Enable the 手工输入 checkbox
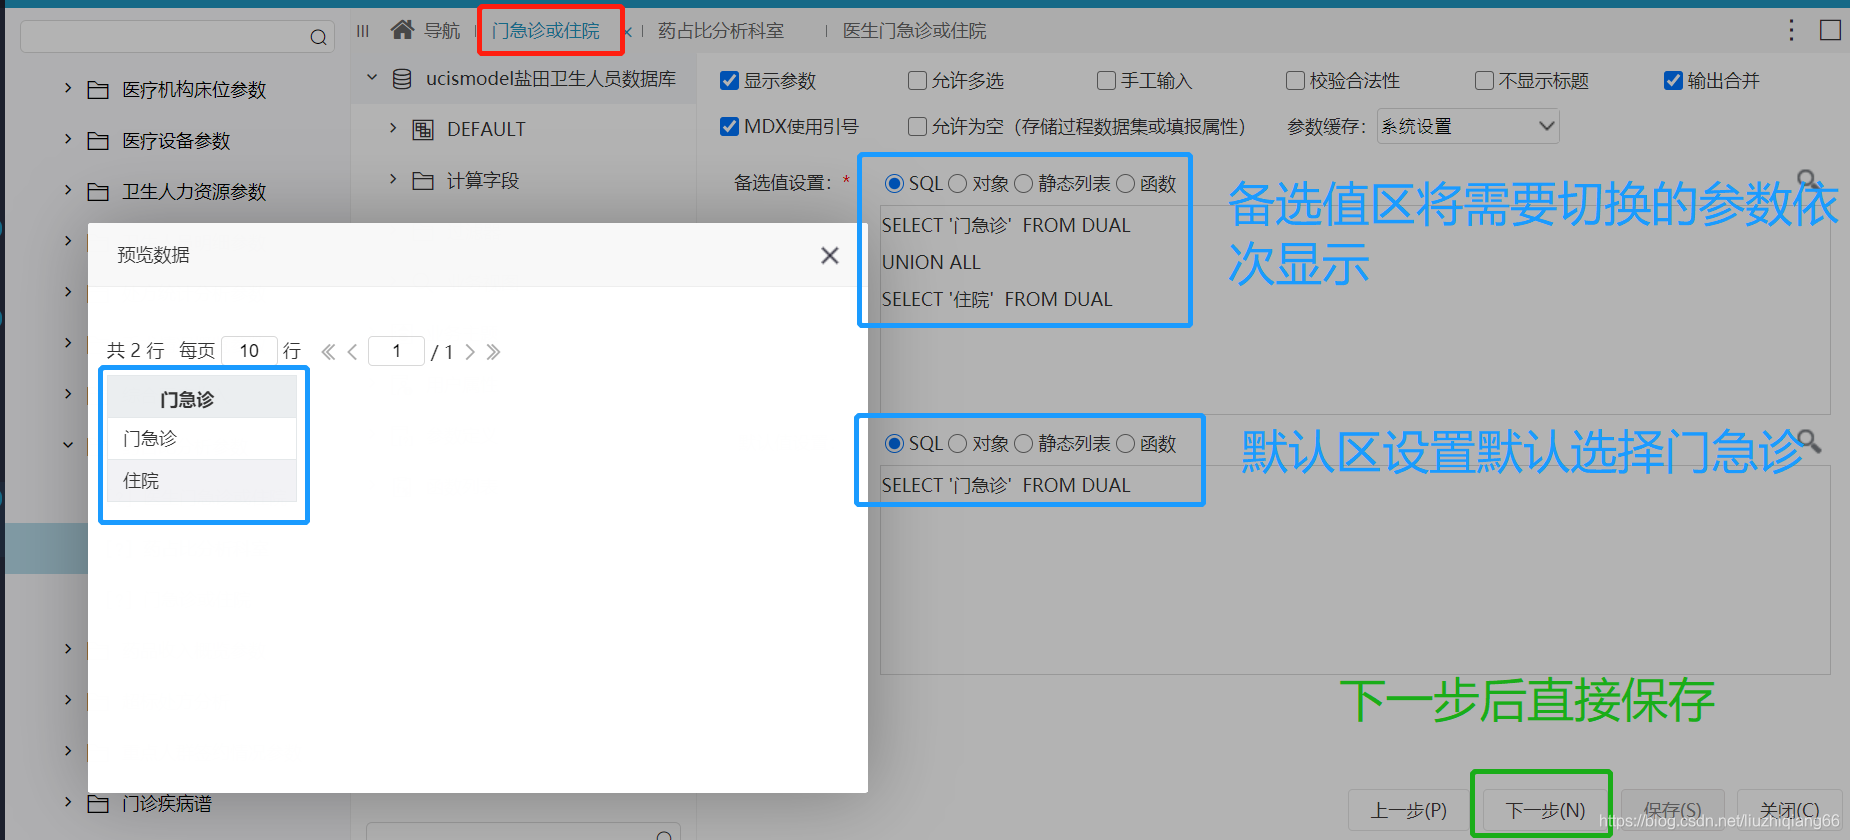Image resolution: width=1850 pixels, height=840 pixels. 1106,81
